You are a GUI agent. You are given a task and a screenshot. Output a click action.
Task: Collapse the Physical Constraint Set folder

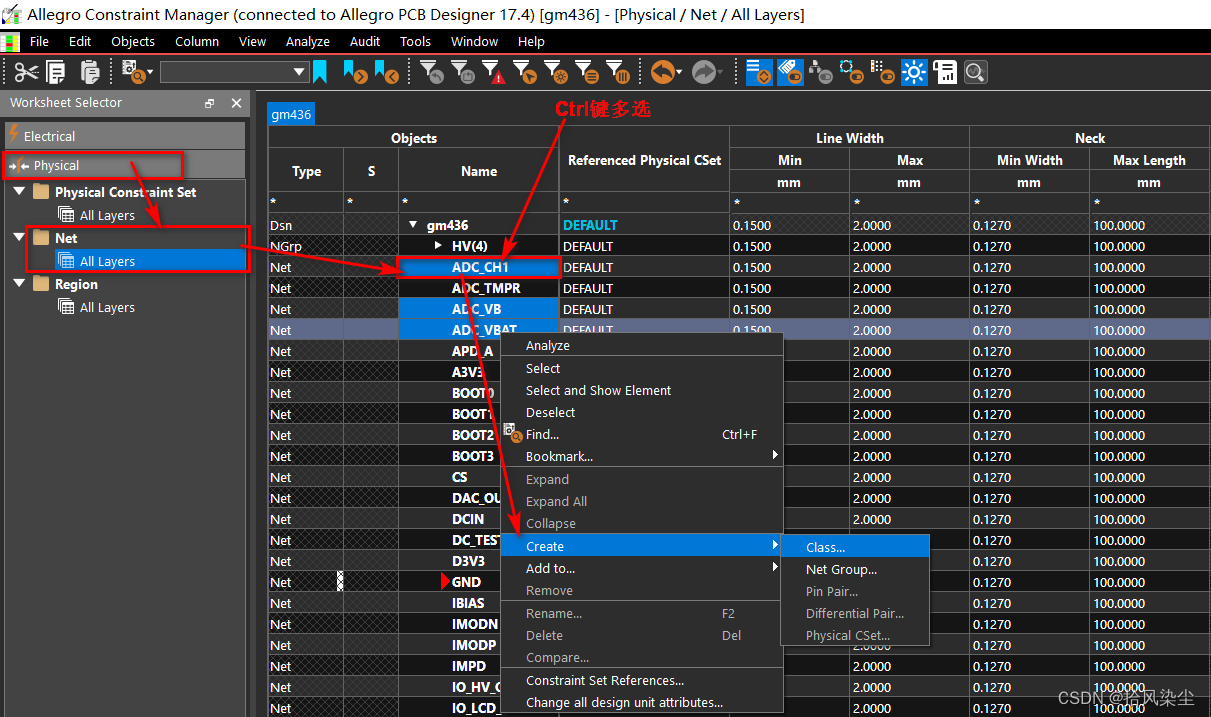(x=19, y=192)
